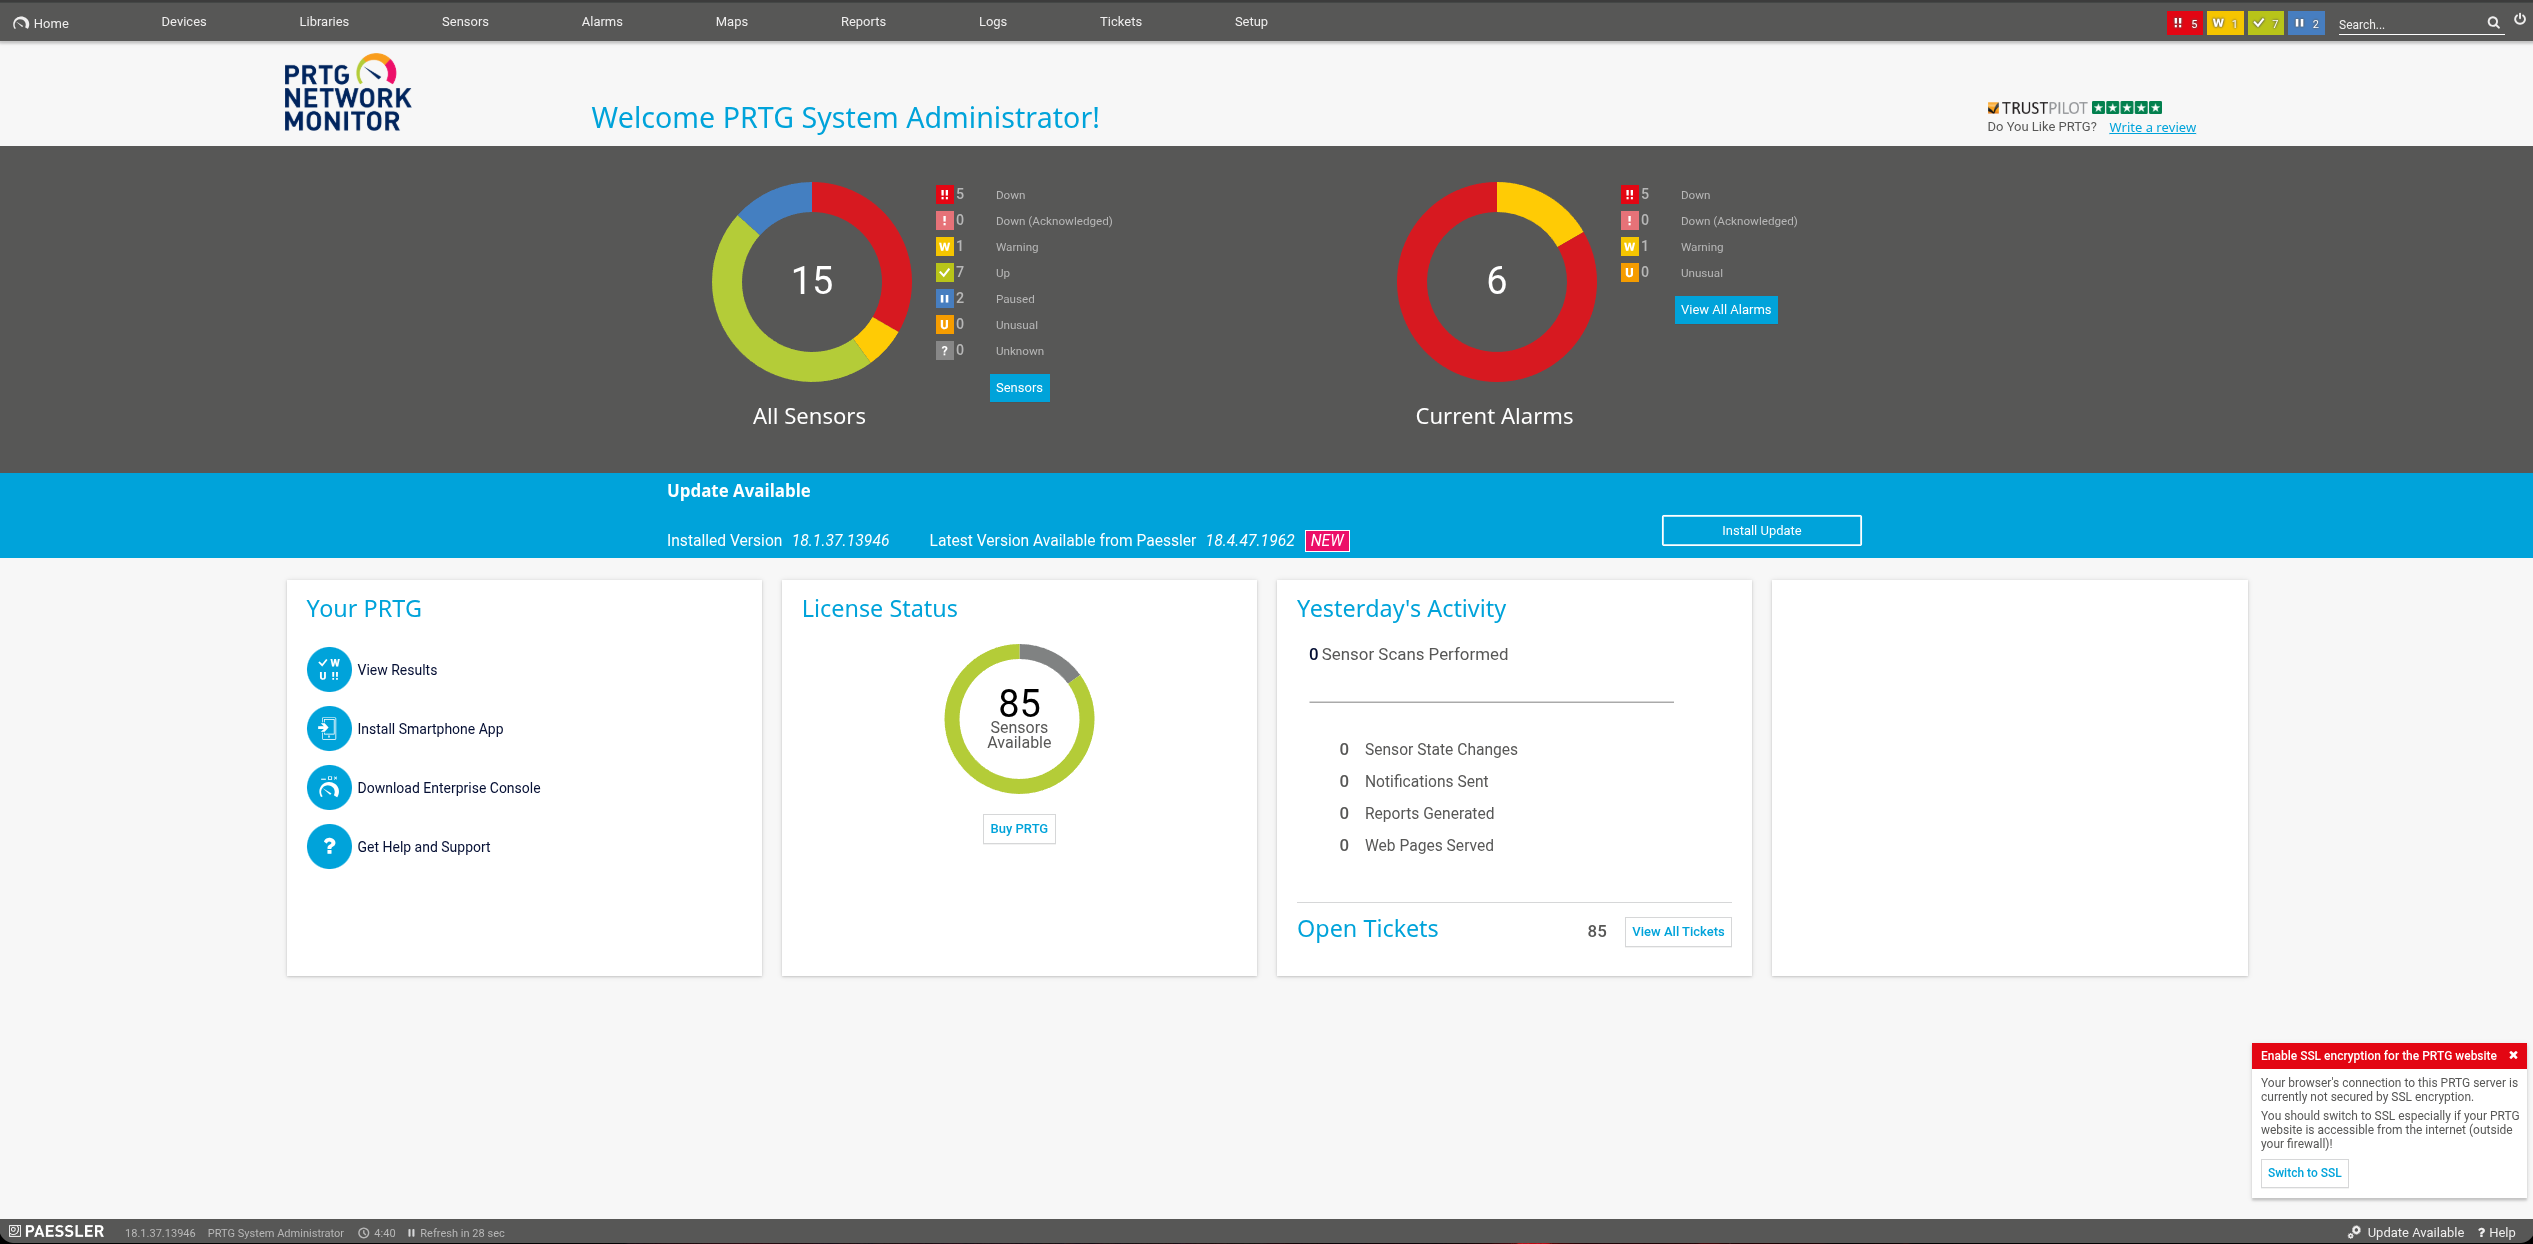The height and width of the screenshot is (1244, 2533).
Task: Click the blue Paused counter in top bar
Action: point(2306,23)
